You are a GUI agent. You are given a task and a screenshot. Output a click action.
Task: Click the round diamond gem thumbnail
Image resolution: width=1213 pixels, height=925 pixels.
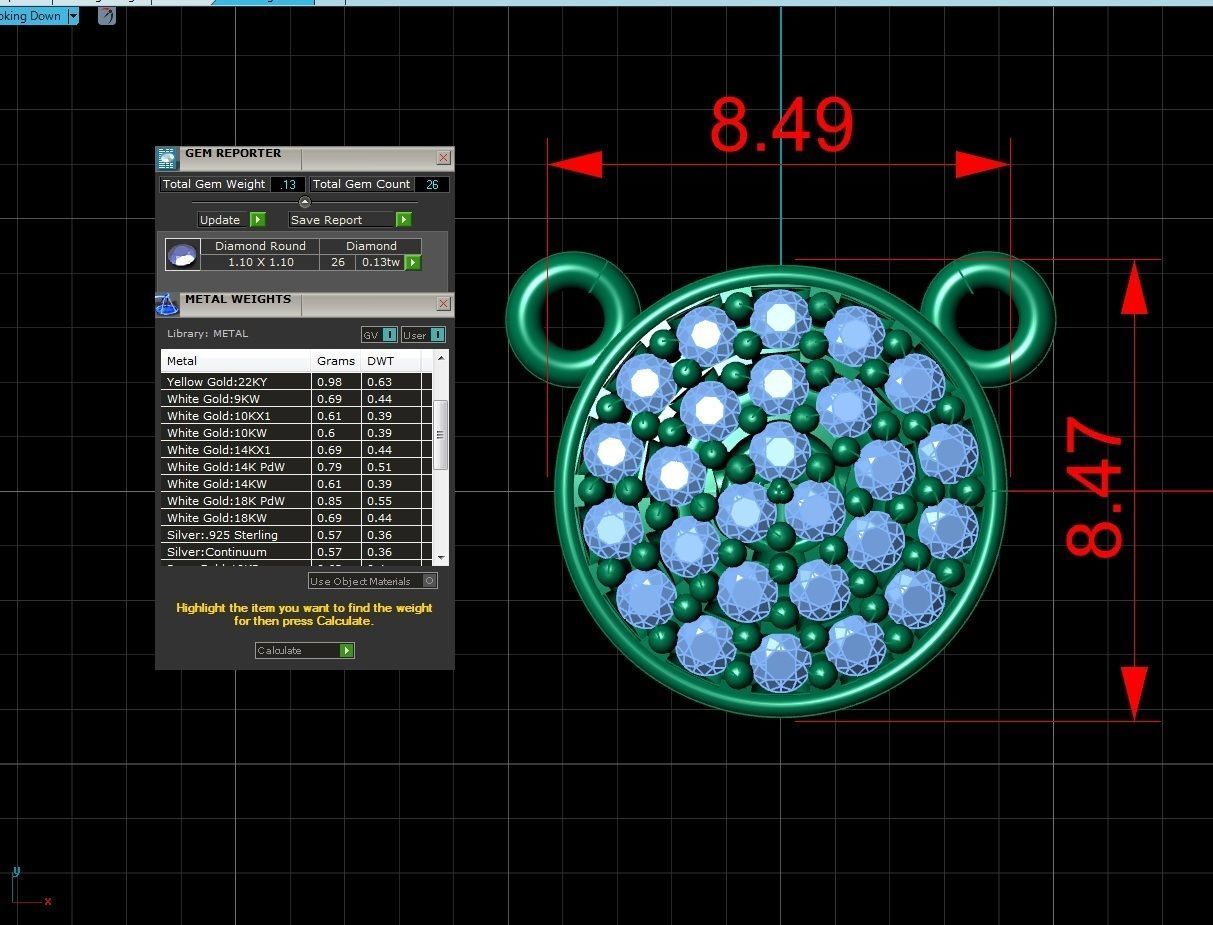182,255
